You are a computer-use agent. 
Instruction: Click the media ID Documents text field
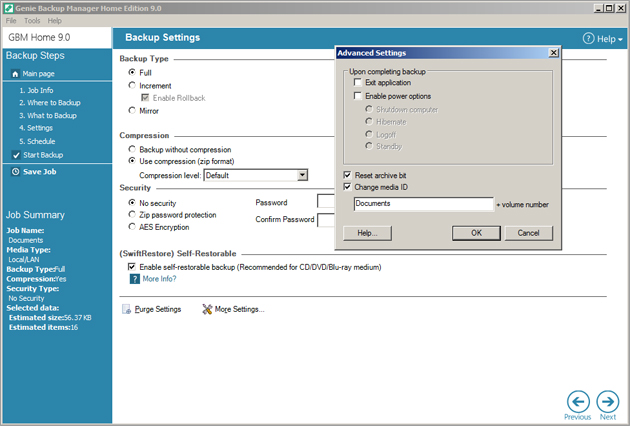pyautogui.click(x=423, y=204)
